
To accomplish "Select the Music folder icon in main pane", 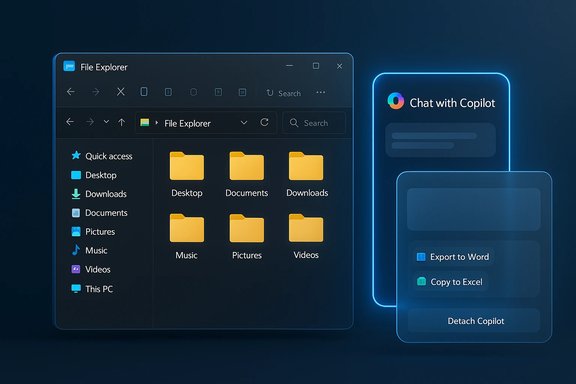I will pyautogui.click(x=187, y=228).
